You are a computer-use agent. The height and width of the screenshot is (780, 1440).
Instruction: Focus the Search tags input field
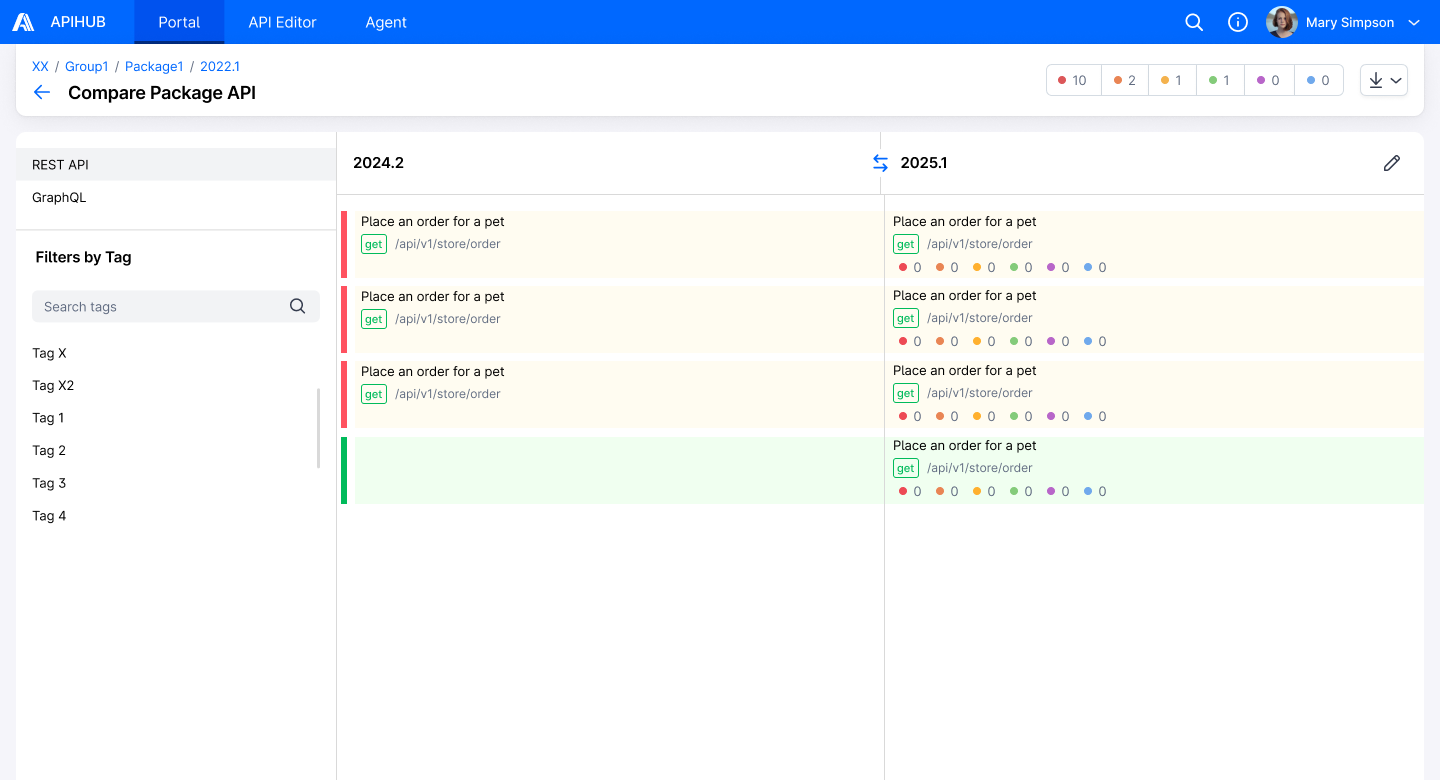coord(176,306)
